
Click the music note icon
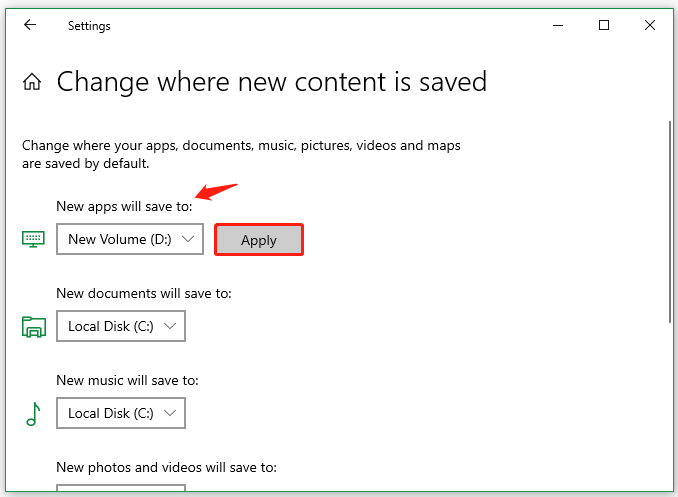point(33,414)
